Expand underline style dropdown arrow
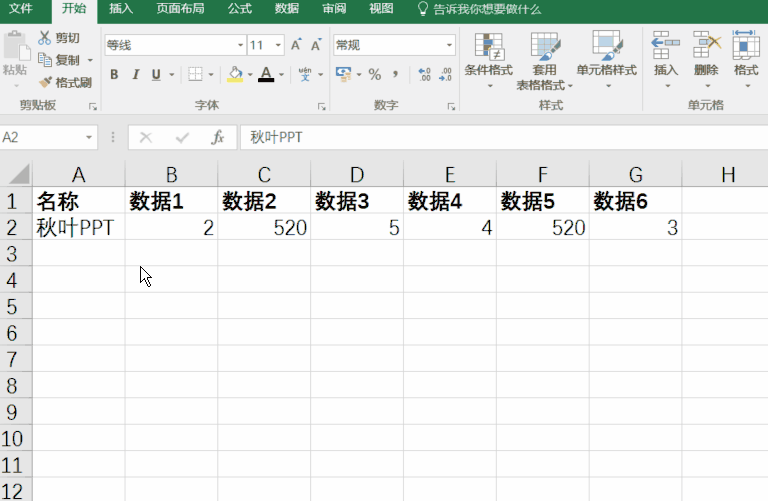The height and width of the screenshot is (501, 768). tap(171, 75)
